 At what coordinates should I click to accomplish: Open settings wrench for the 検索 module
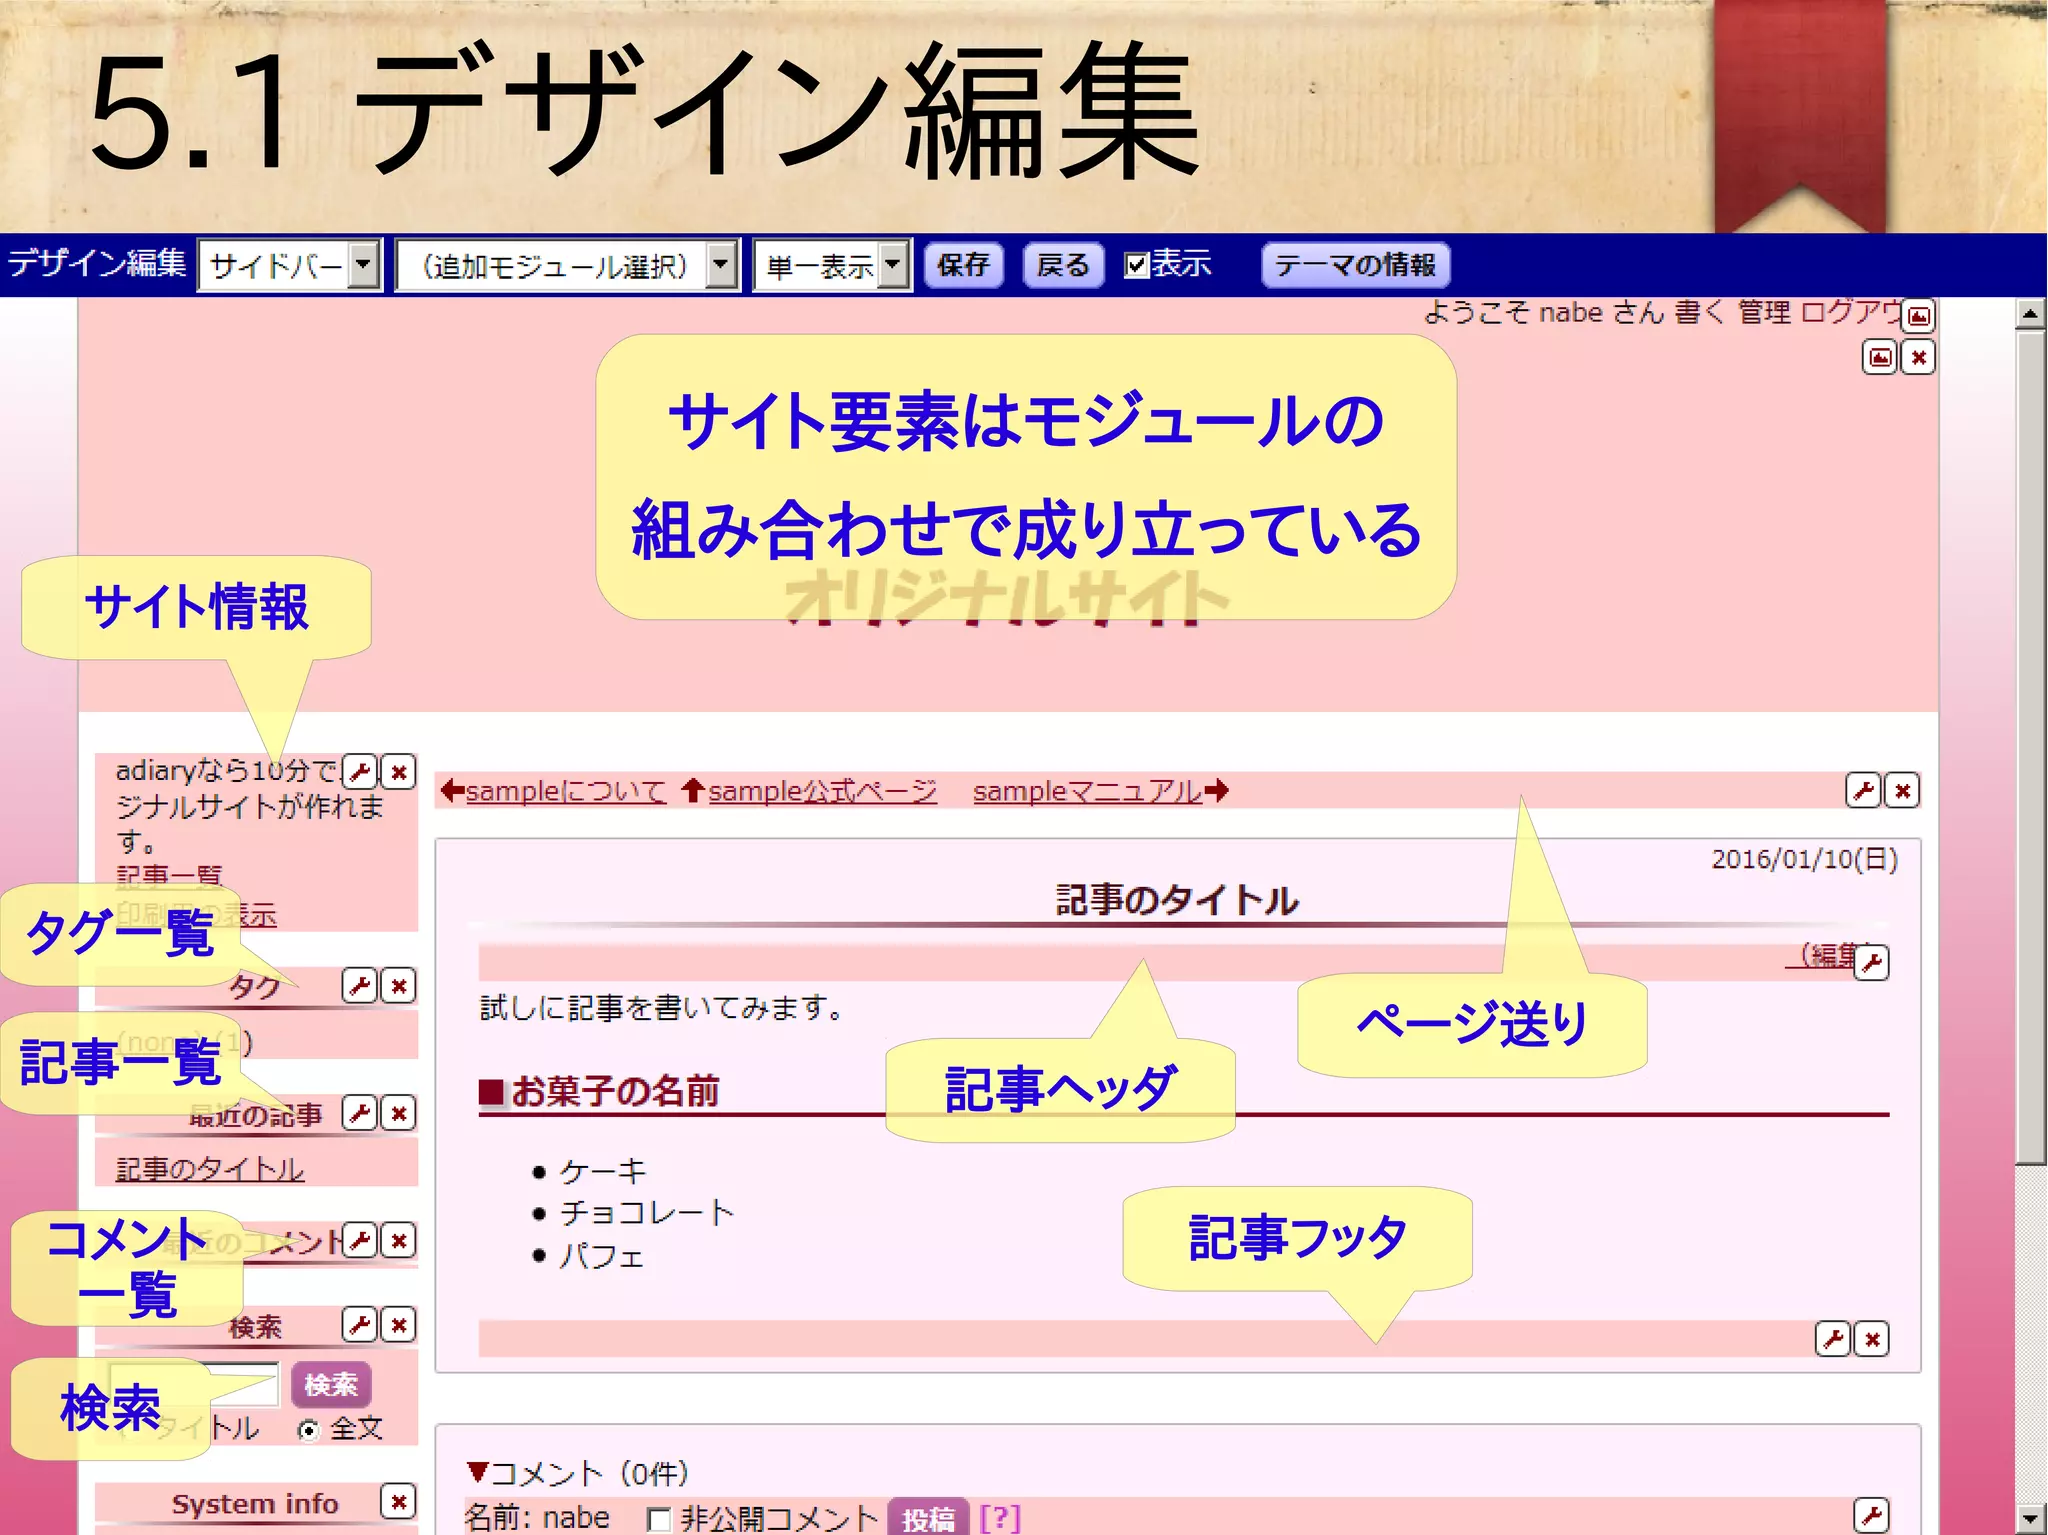click(360, 1324)
